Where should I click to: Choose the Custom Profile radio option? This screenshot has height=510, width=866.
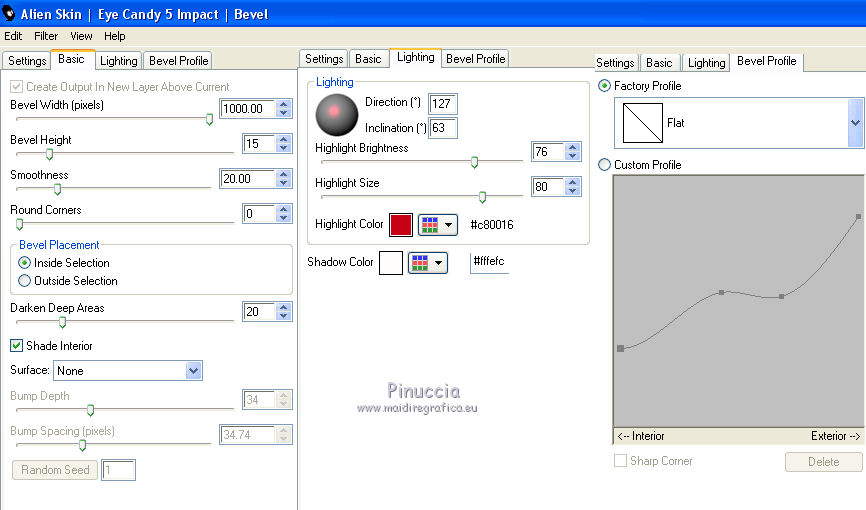[605, 165]
